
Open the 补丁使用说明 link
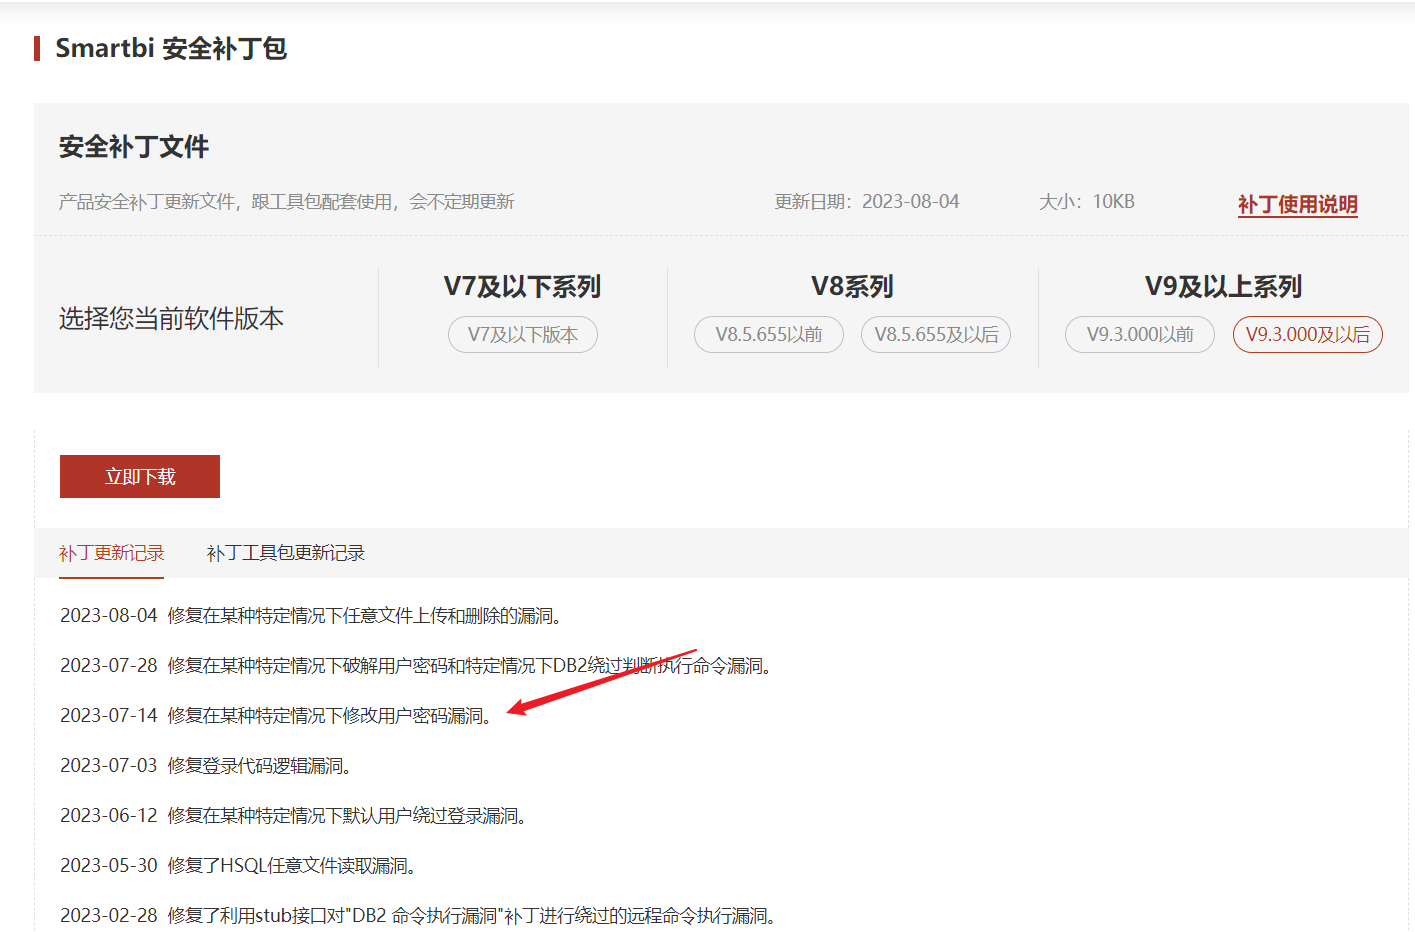point(1297,204)
